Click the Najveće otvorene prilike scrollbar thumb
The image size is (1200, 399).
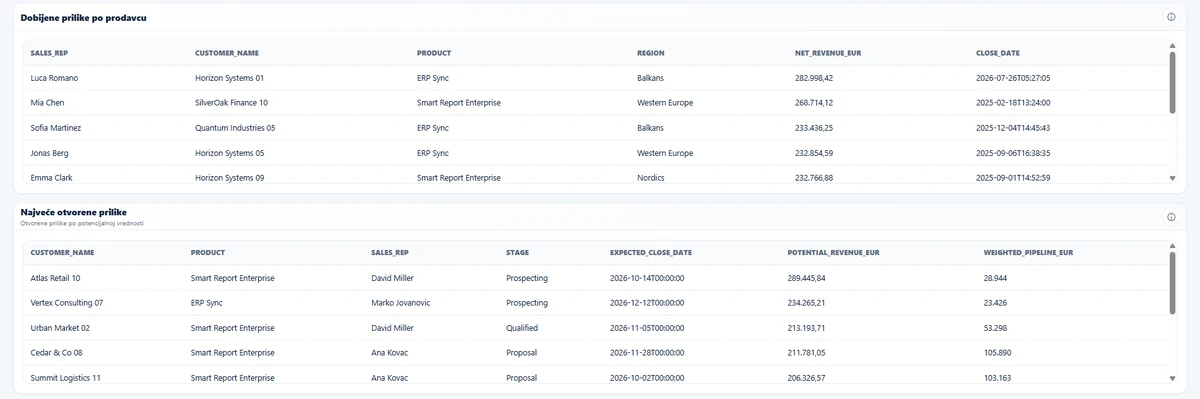(1172, 282)
